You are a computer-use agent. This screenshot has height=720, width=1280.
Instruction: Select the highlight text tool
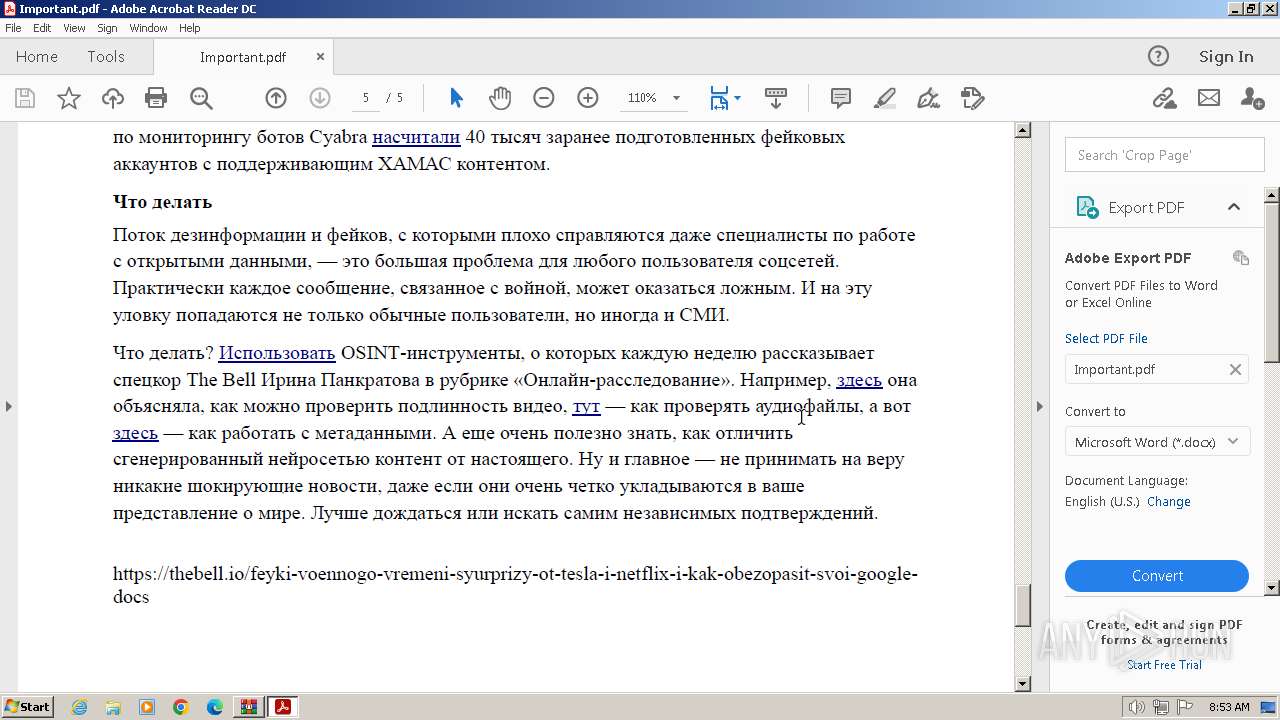(885, 98)
